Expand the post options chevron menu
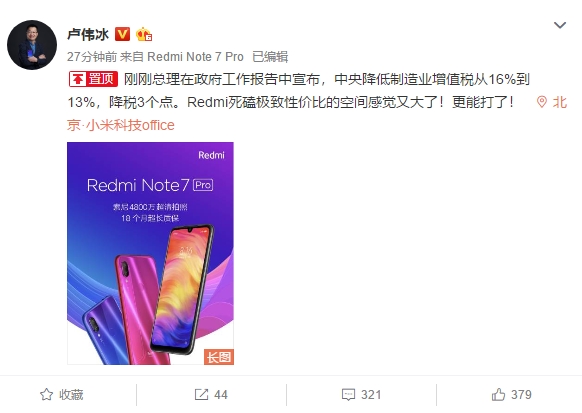The height and width of the screenshot is (413, 582). (x=560, y=25)
